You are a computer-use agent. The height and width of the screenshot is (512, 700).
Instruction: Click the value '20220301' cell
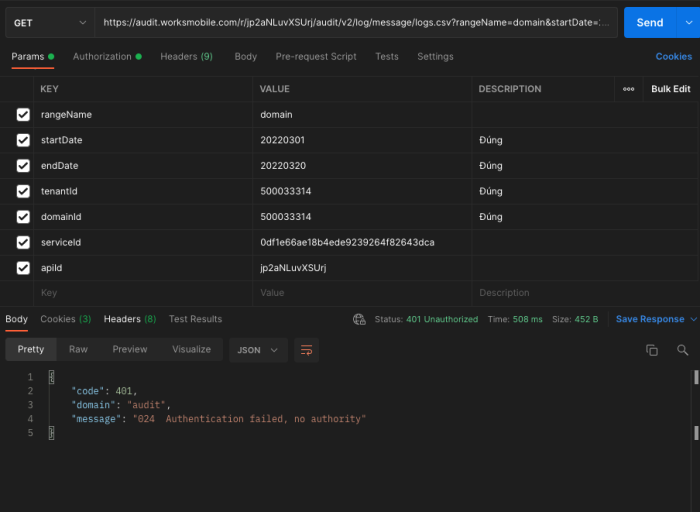click(x=362, y=140)
